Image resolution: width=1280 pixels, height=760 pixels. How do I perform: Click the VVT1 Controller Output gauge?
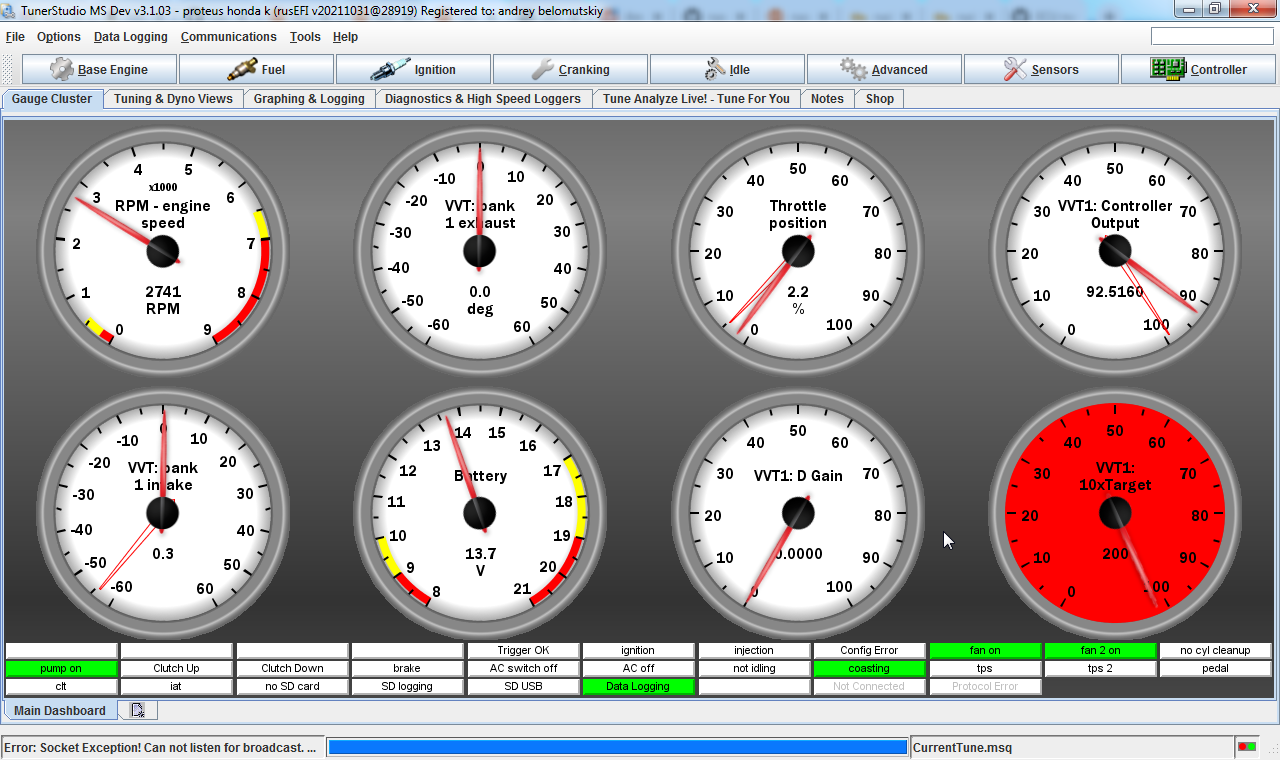click(x=1115, y=250)
